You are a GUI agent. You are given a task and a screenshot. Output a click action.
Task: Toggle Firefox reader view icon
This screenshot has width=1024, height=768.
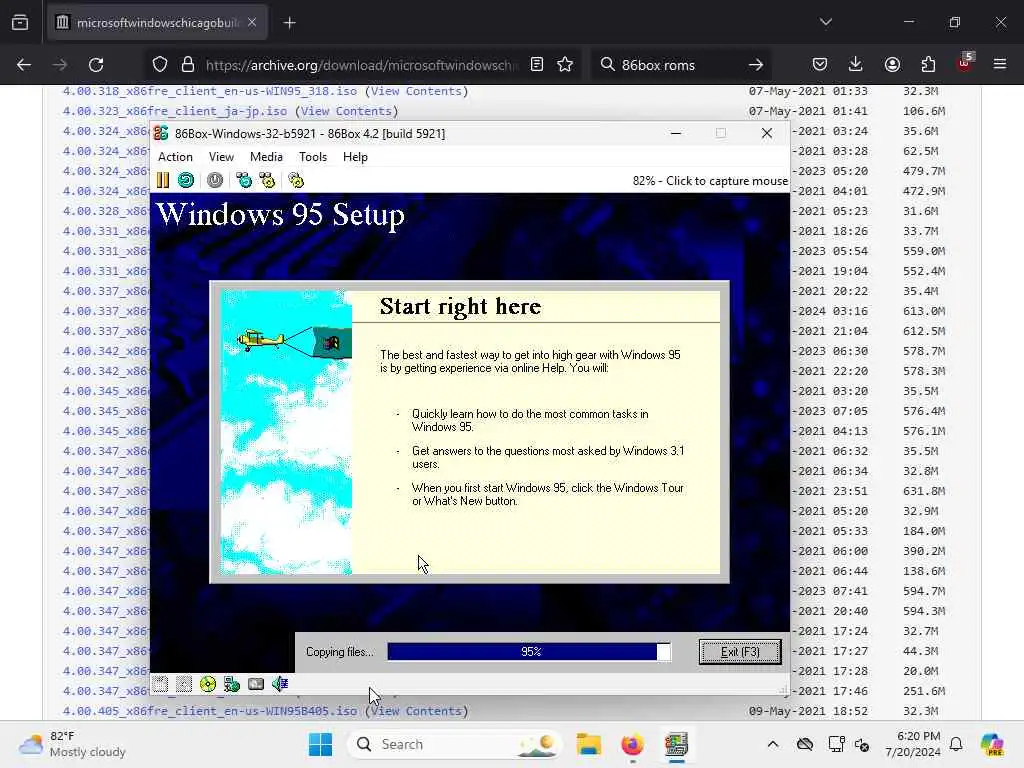[537, 64]
